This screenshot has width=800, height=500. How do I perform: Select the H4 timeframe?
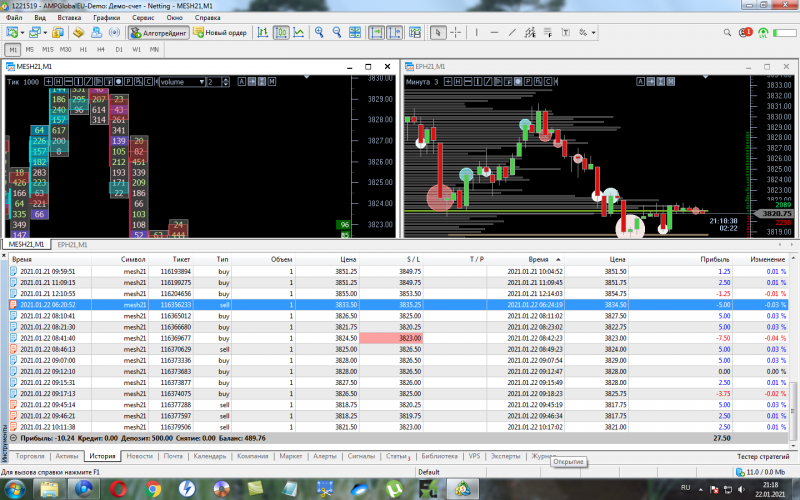point(101,49)
